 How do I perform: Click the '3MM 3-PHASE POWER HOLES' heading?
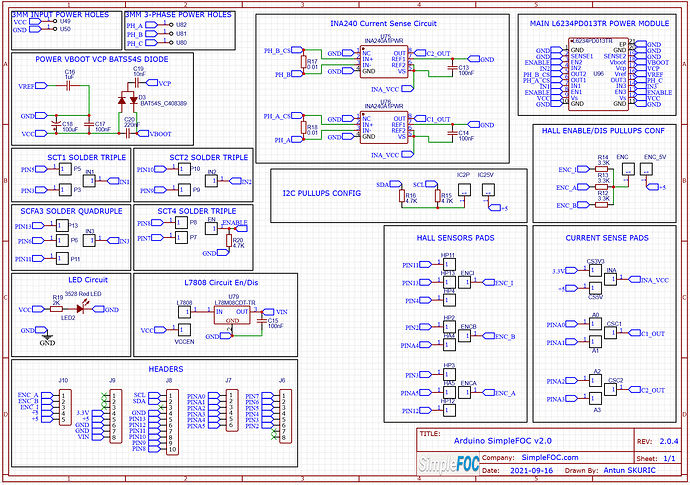coord(178,15)
